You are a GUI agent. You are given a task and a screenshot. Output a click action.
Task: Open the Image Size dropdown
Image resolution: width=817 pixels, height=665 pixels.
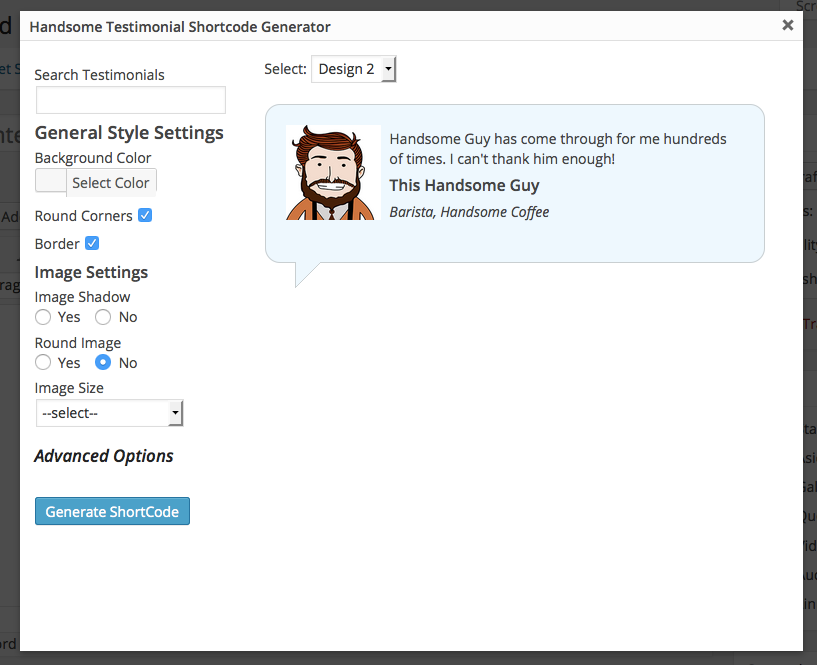click(x=109, y=413)
